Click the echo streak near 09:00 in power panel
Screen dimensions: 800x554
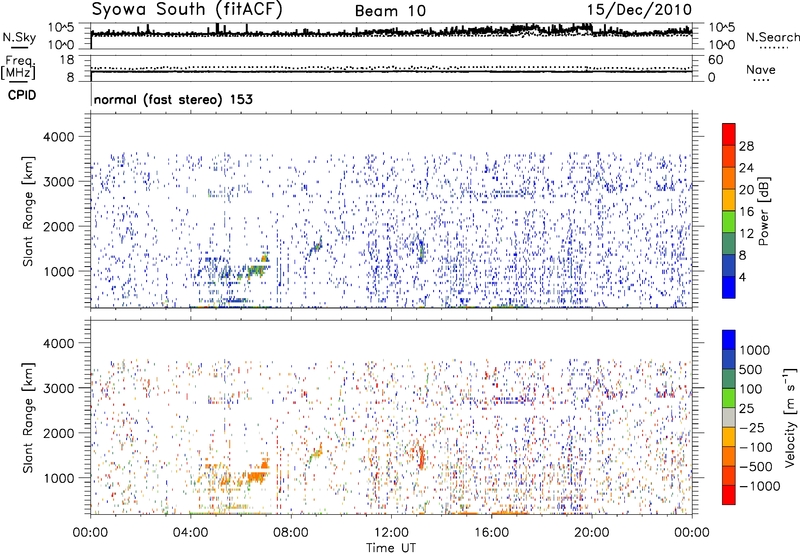[316, 247]
